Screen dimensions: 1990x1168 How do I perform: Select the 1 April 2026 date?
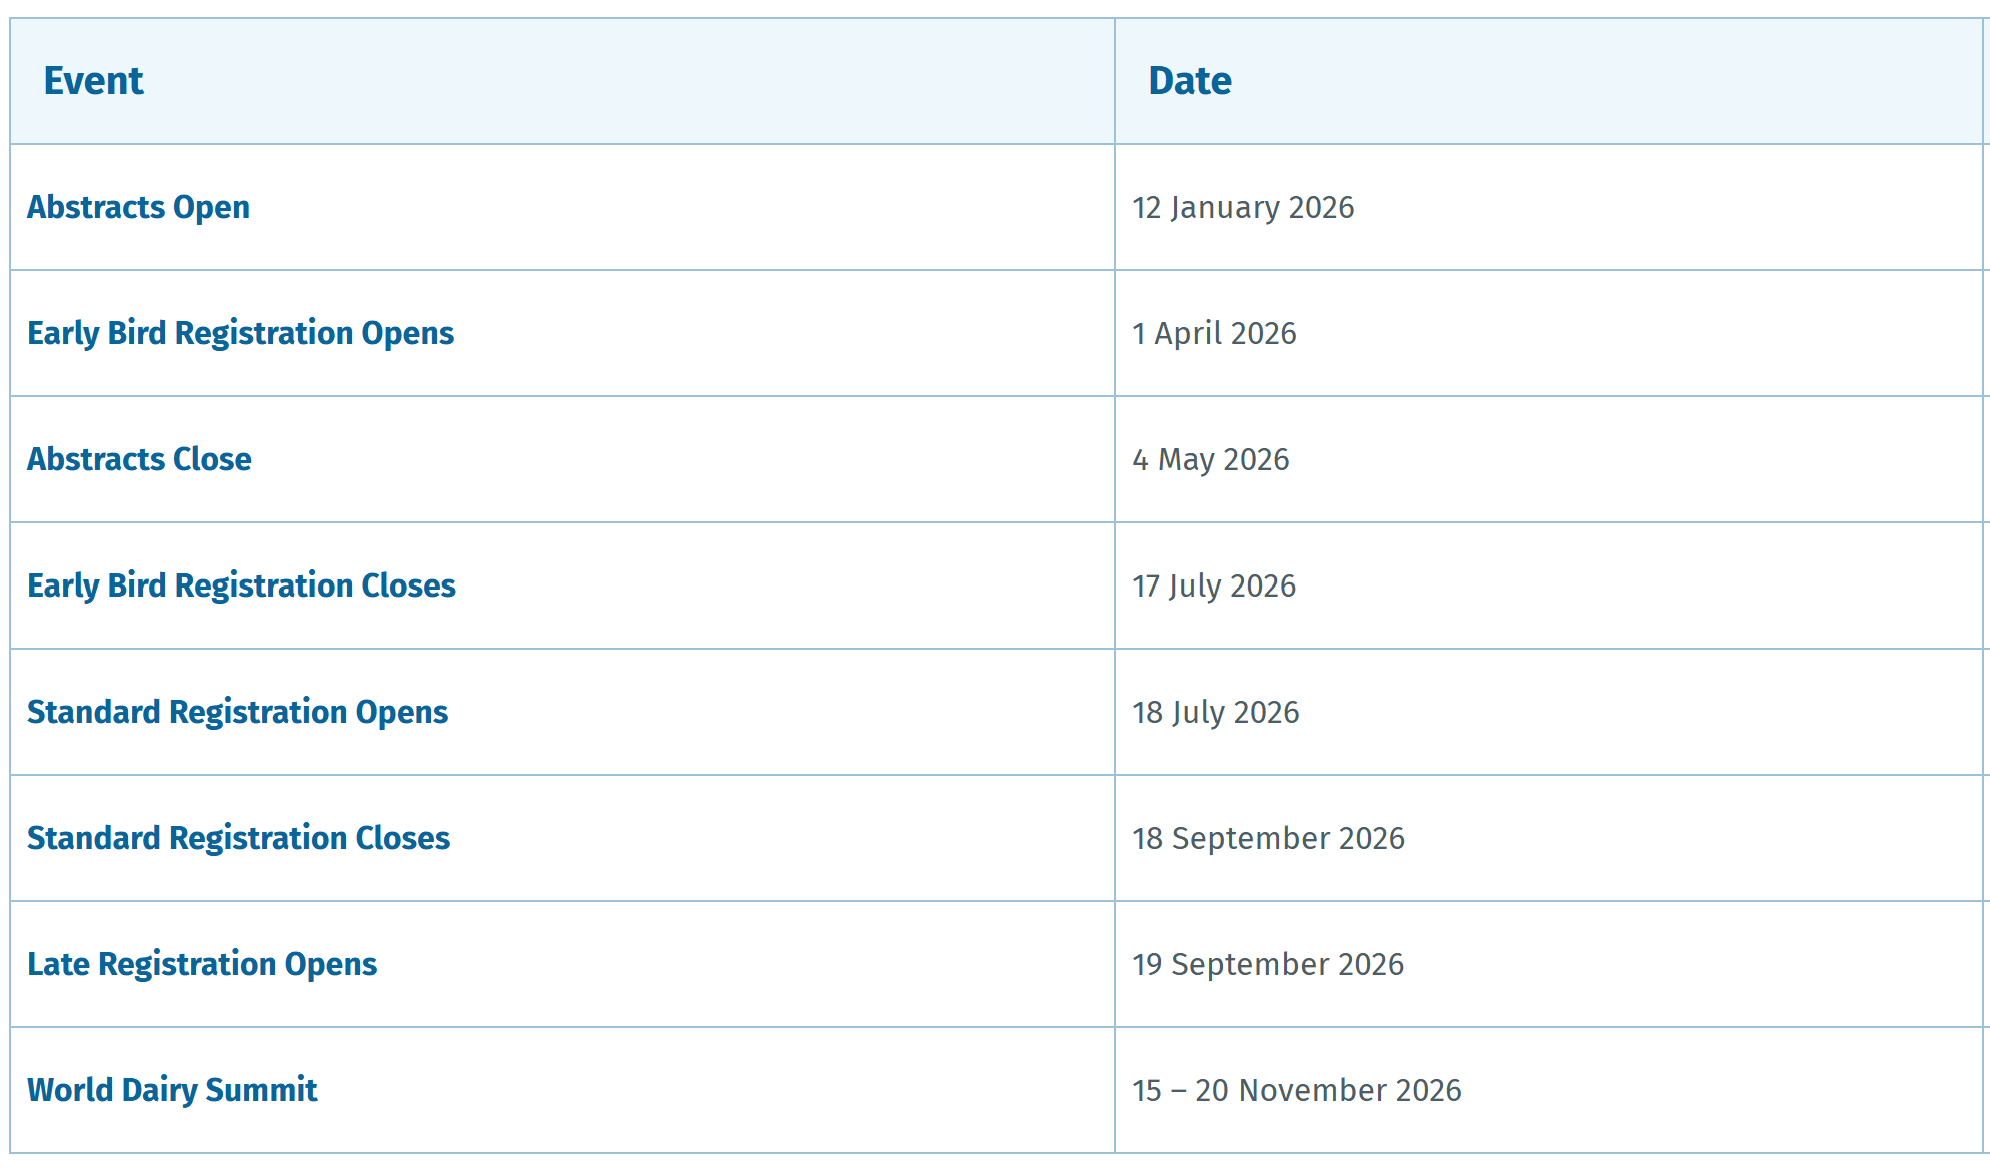1214,334
